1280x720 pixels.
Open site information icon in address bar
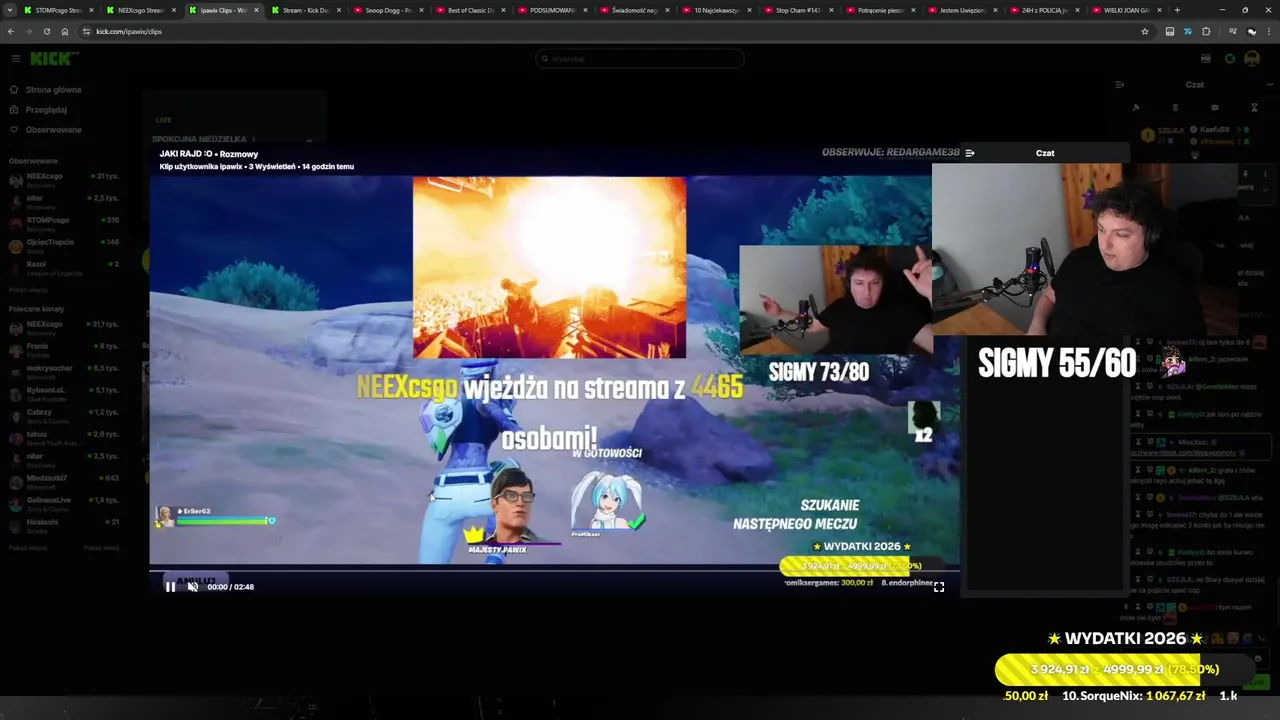pyautogui.click(x=87, y=32)
